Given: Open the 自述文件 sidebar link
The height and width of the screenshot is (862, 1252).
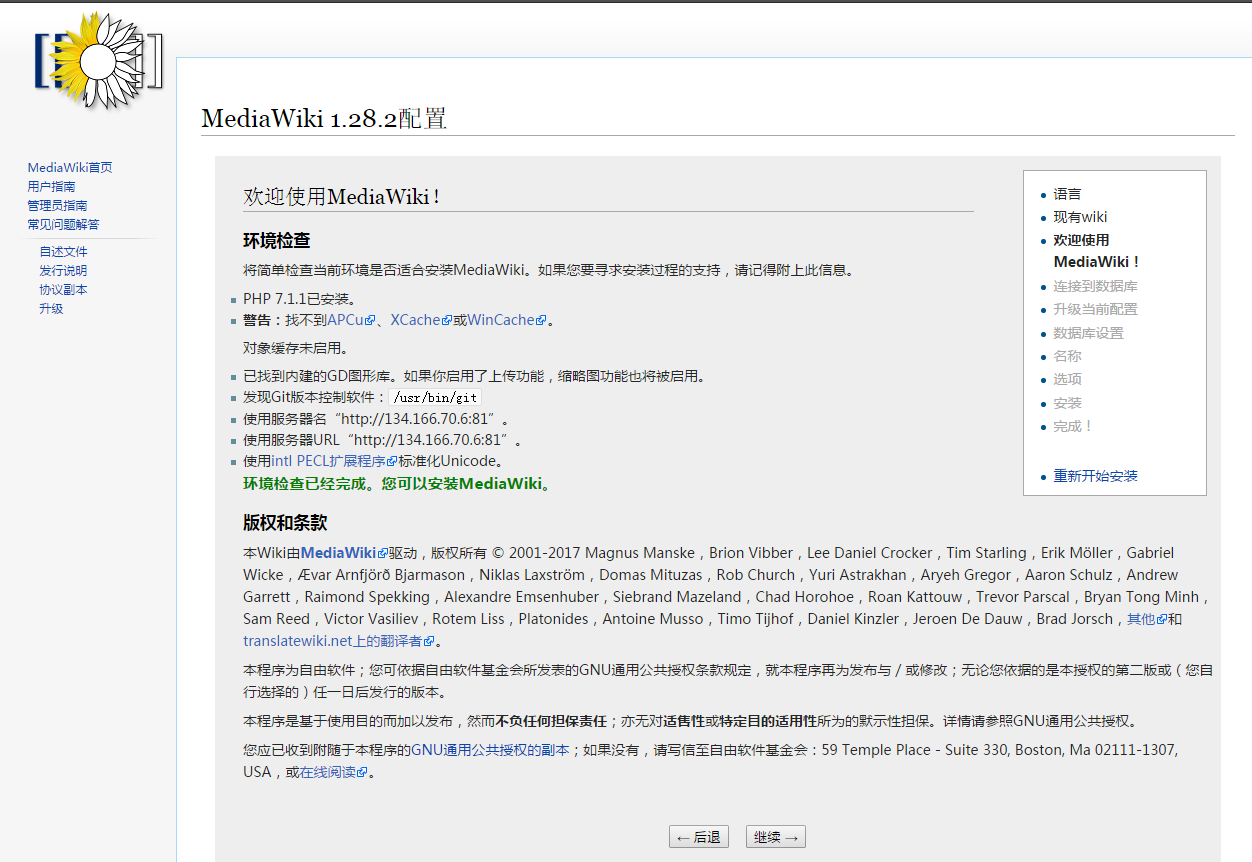Looking at the screenshot, I should (64, 252).
